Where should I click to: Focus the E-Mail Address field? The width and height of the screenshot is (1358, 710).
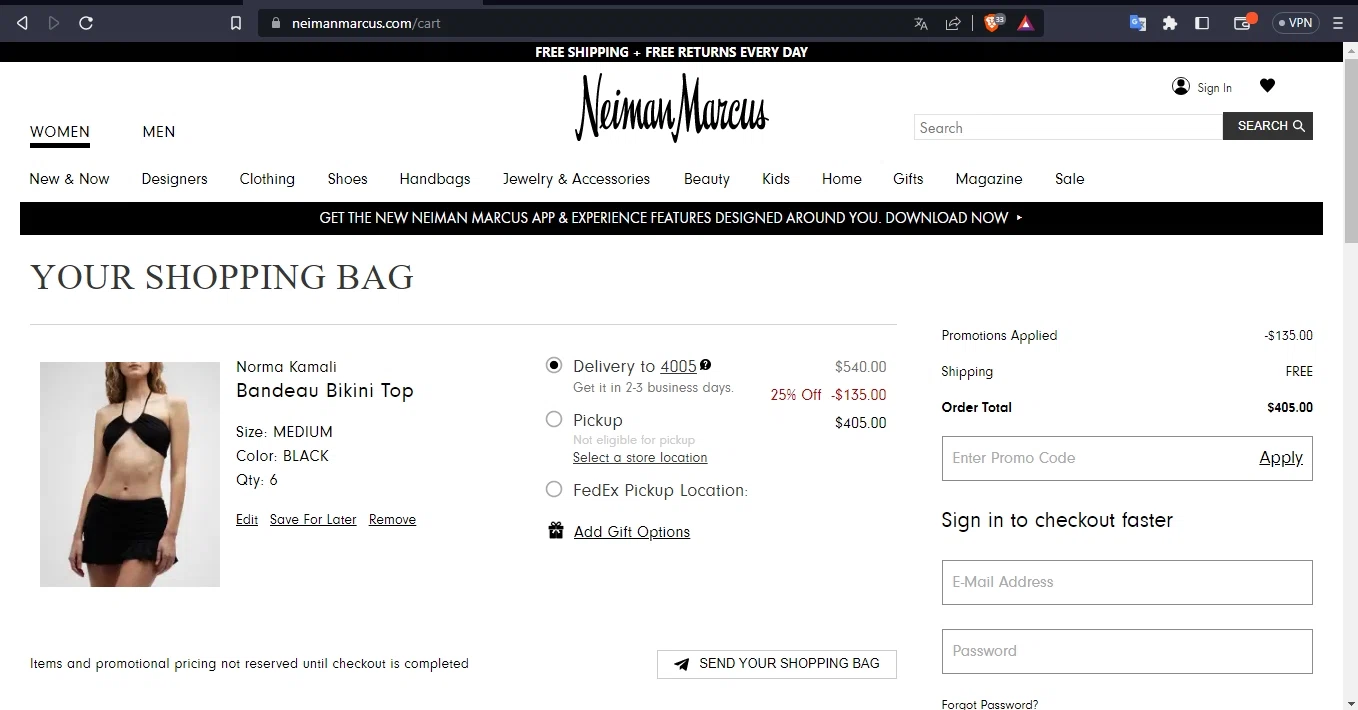(1127, 582)
